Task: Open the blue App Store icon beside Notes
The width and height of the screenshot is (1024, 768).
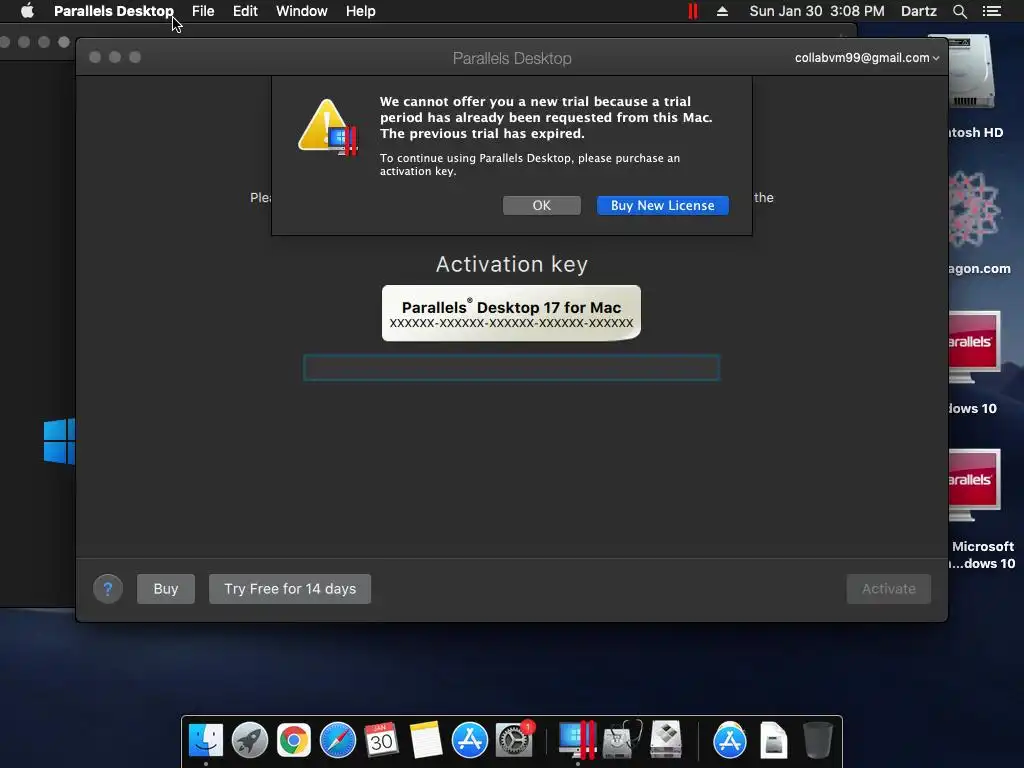Action: (470, 740)
